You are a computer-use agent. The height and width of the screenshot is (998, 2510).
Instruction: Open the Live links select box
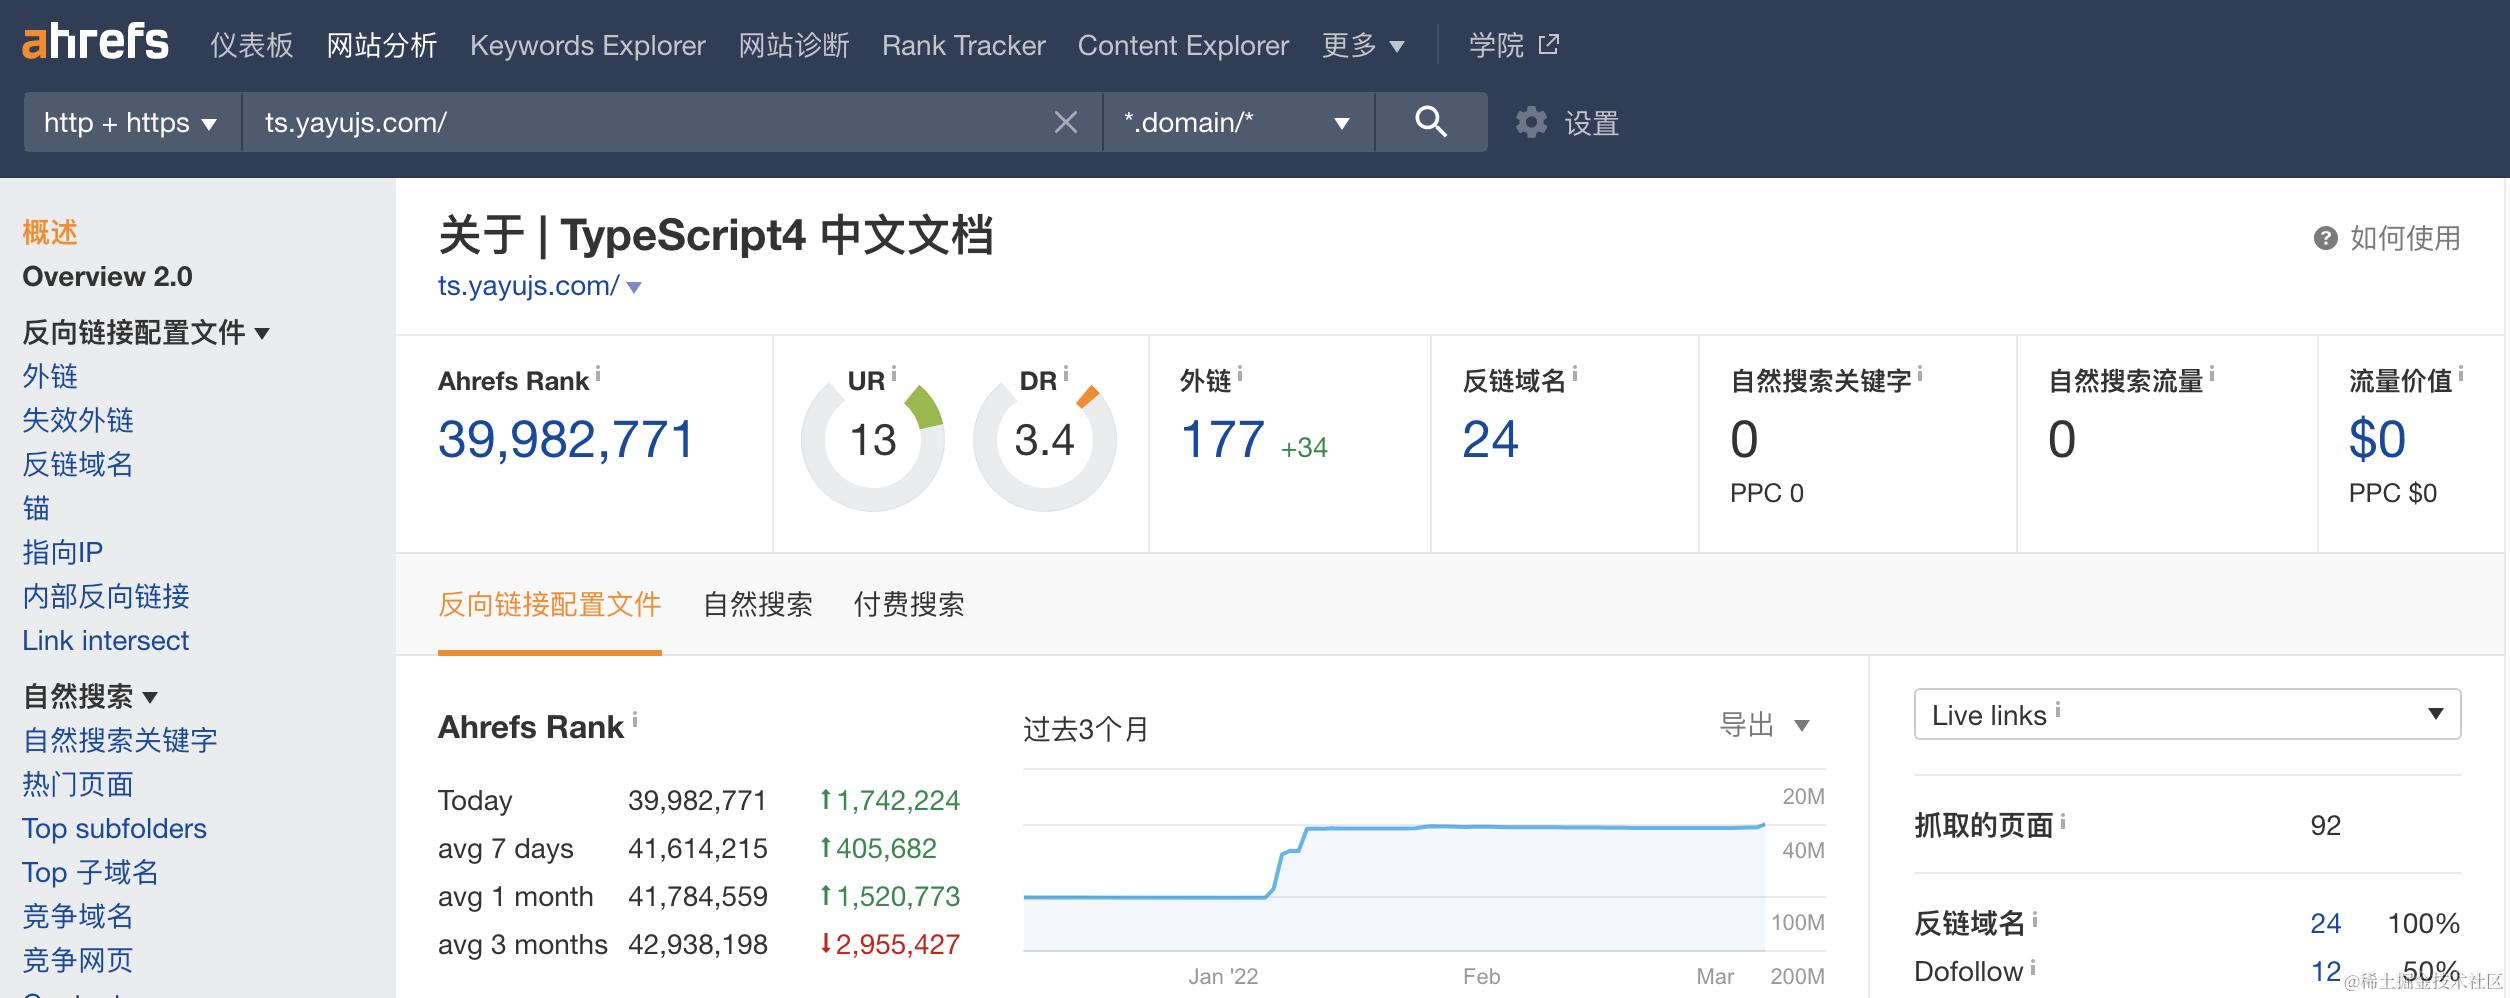(x=2187, y=714)
